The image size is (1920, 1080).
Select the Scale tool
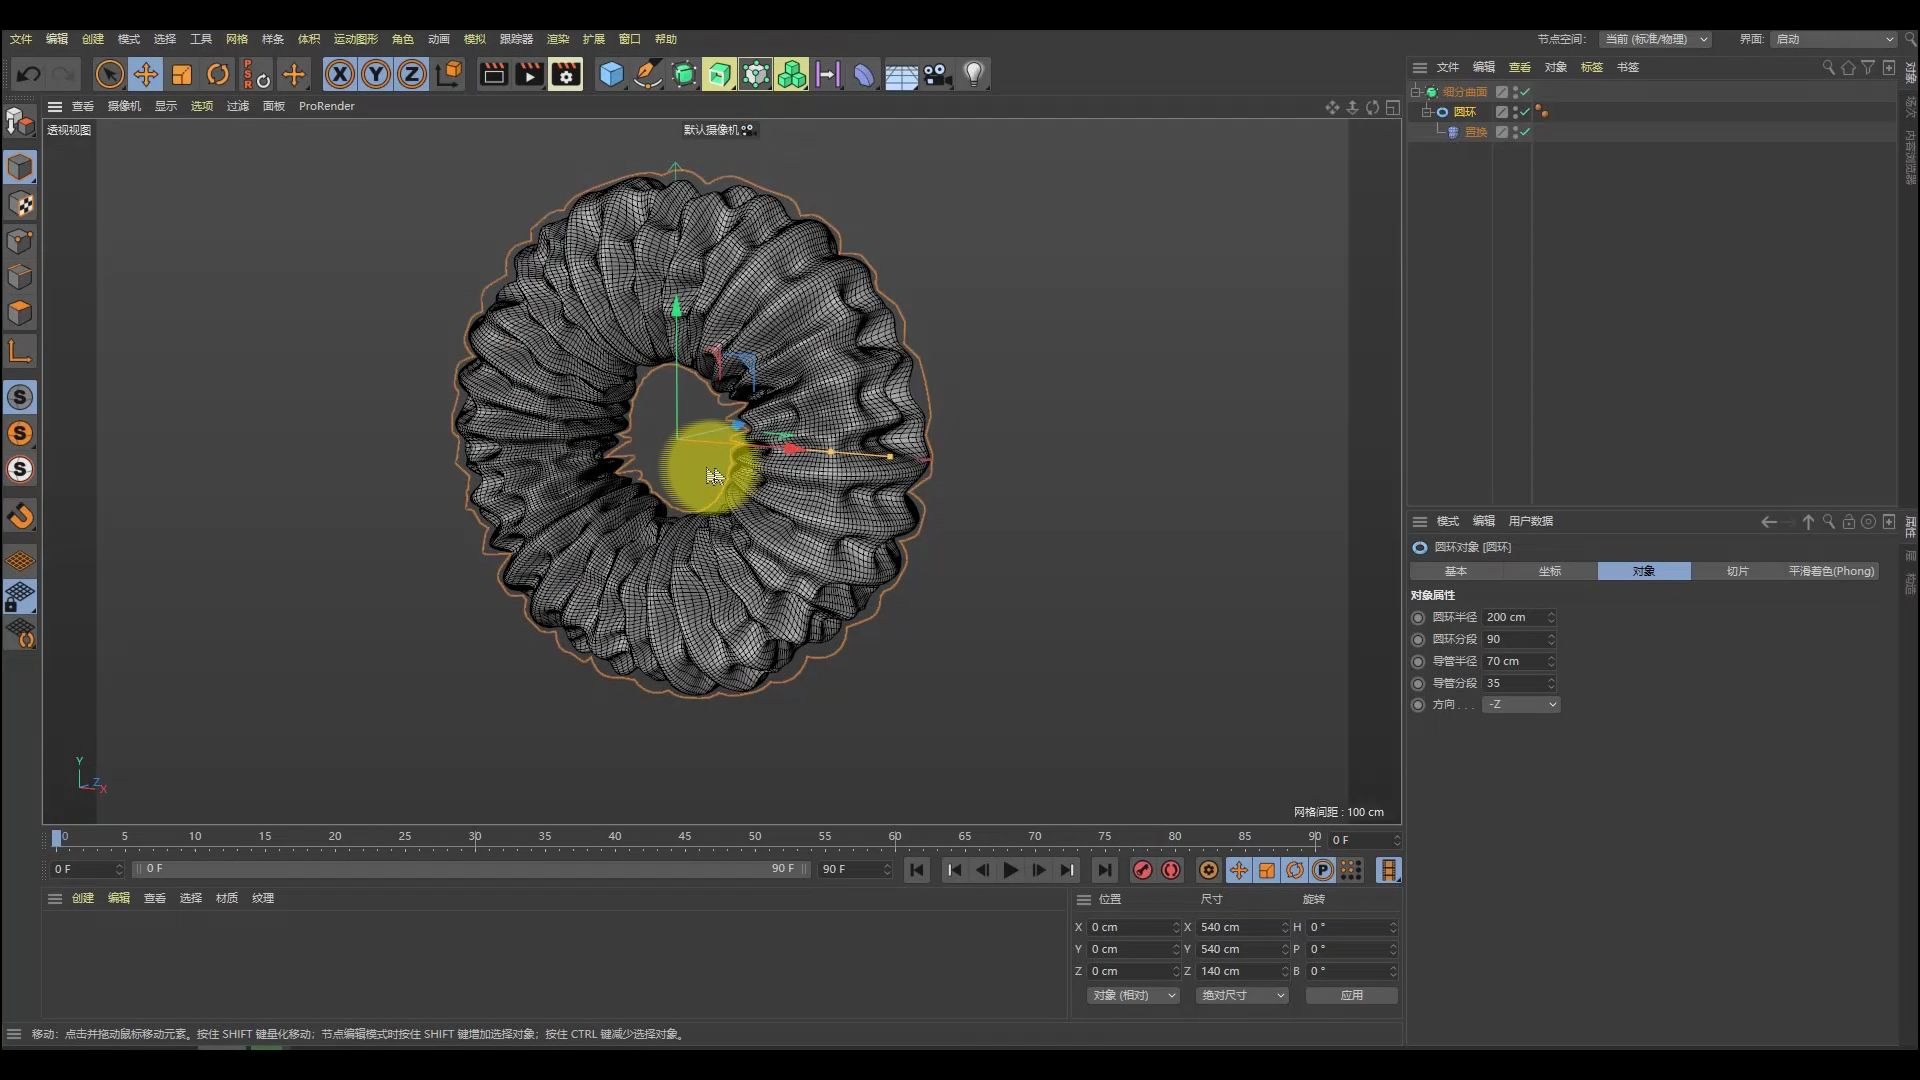point(181,74)
